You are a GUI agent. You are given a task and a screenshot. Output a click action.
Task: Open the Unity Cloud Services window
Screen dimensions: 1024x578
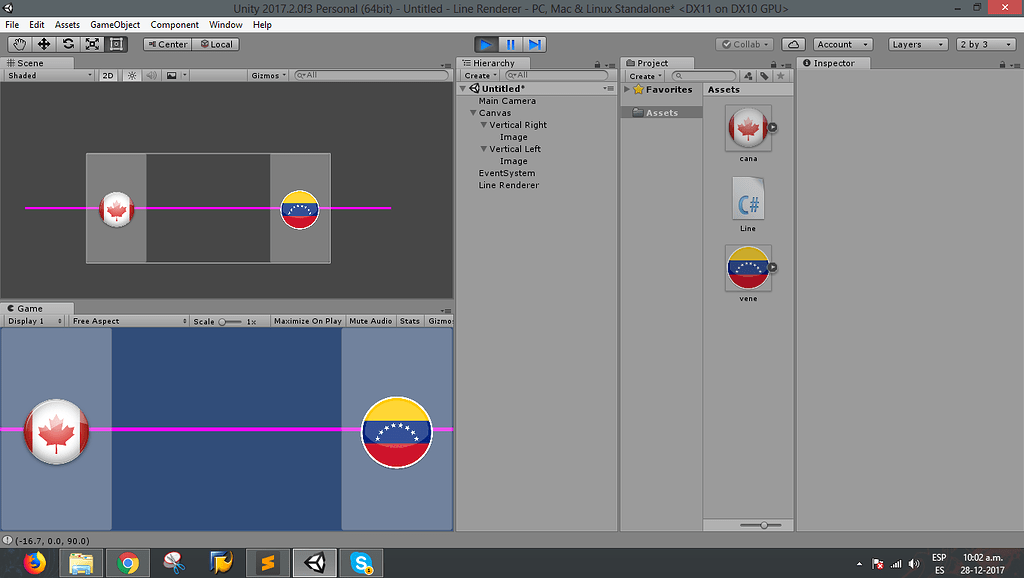click(x=795, y=44)
